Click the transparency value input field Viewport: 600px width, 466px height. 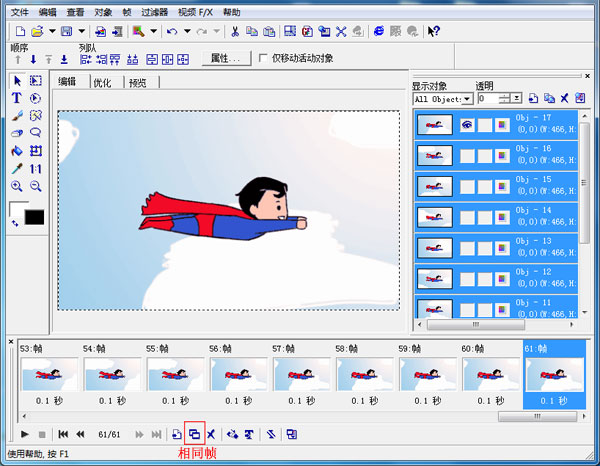point(488,99)
